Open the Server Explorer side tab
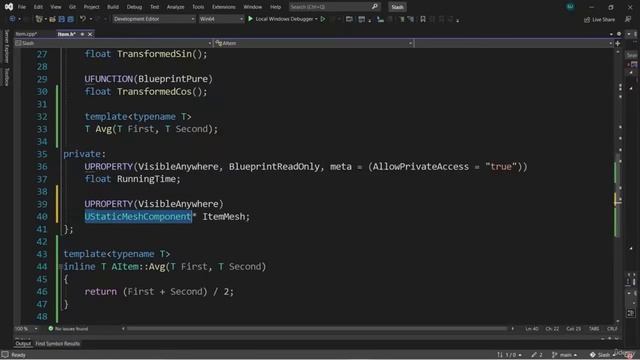 (x=6, y=46)
